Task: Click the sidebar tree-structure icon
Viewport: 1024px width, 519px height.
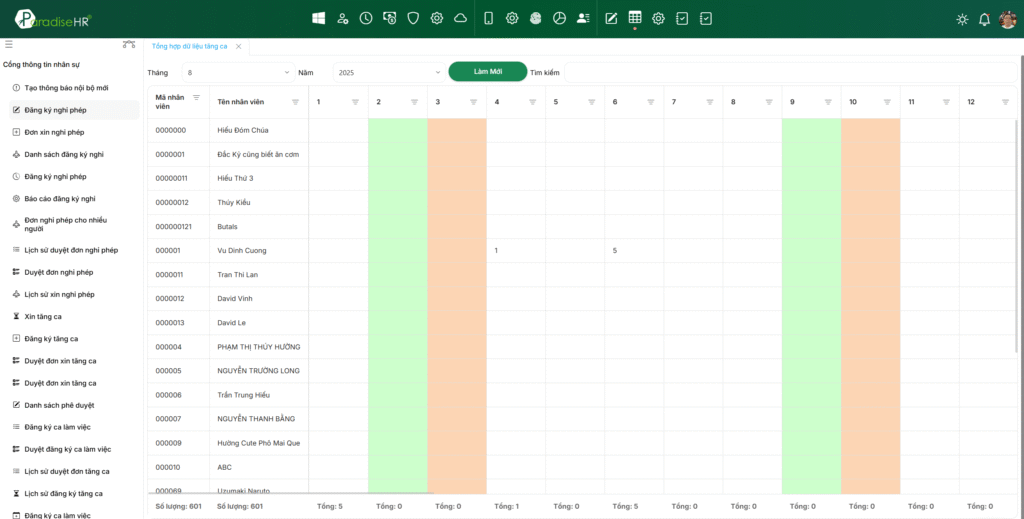Action: pyautogui.click(x=129, y=44)
